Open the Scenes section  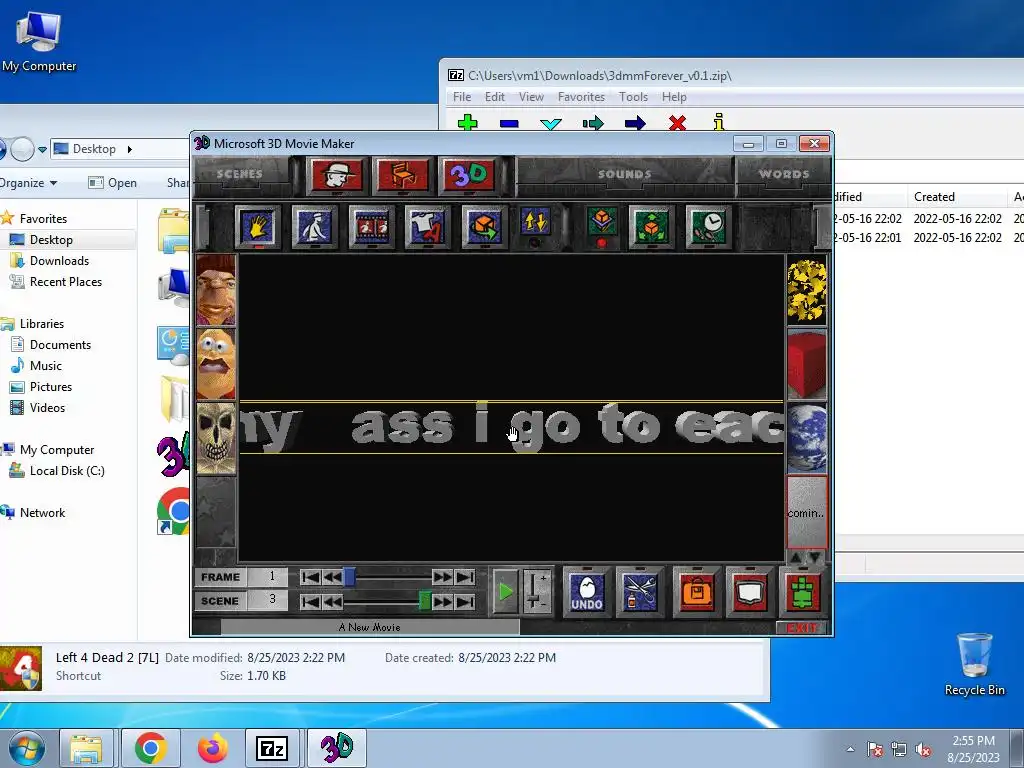pos(240,174)
